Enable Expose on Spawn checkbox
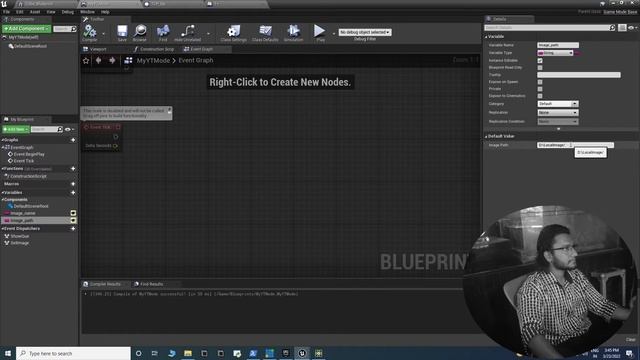 pyautogui.click(x=540, y=82)
